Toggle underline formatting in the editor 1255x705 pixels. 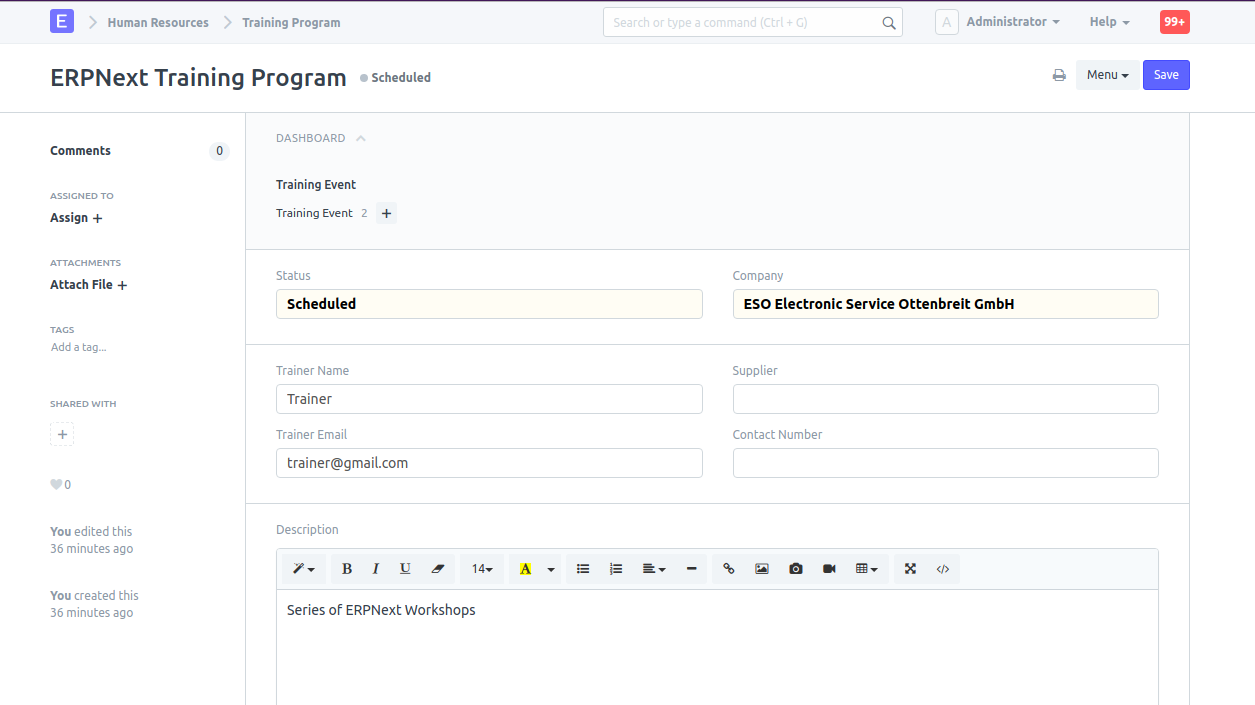coord(405,569)
